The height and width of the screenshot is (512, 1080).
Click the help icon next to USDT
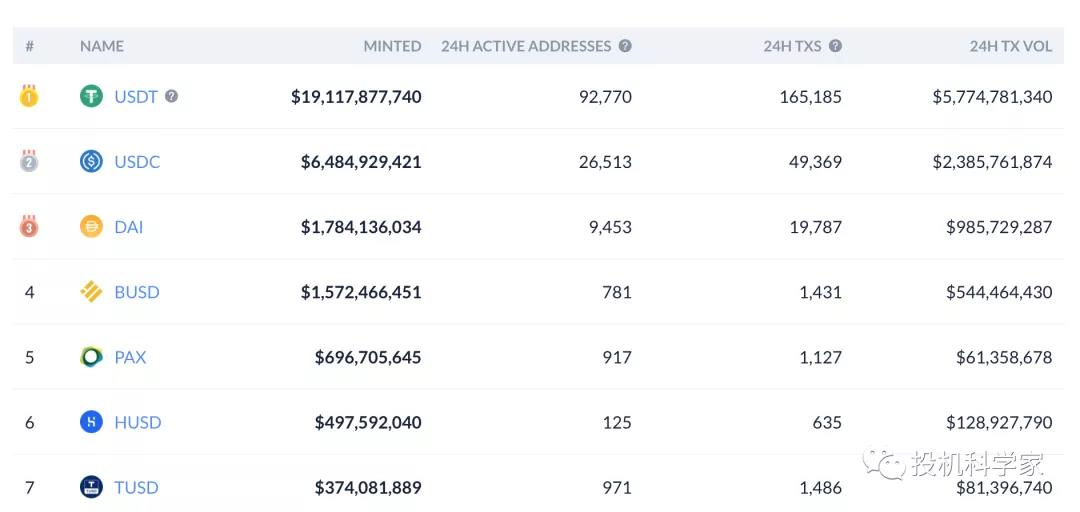172,97
